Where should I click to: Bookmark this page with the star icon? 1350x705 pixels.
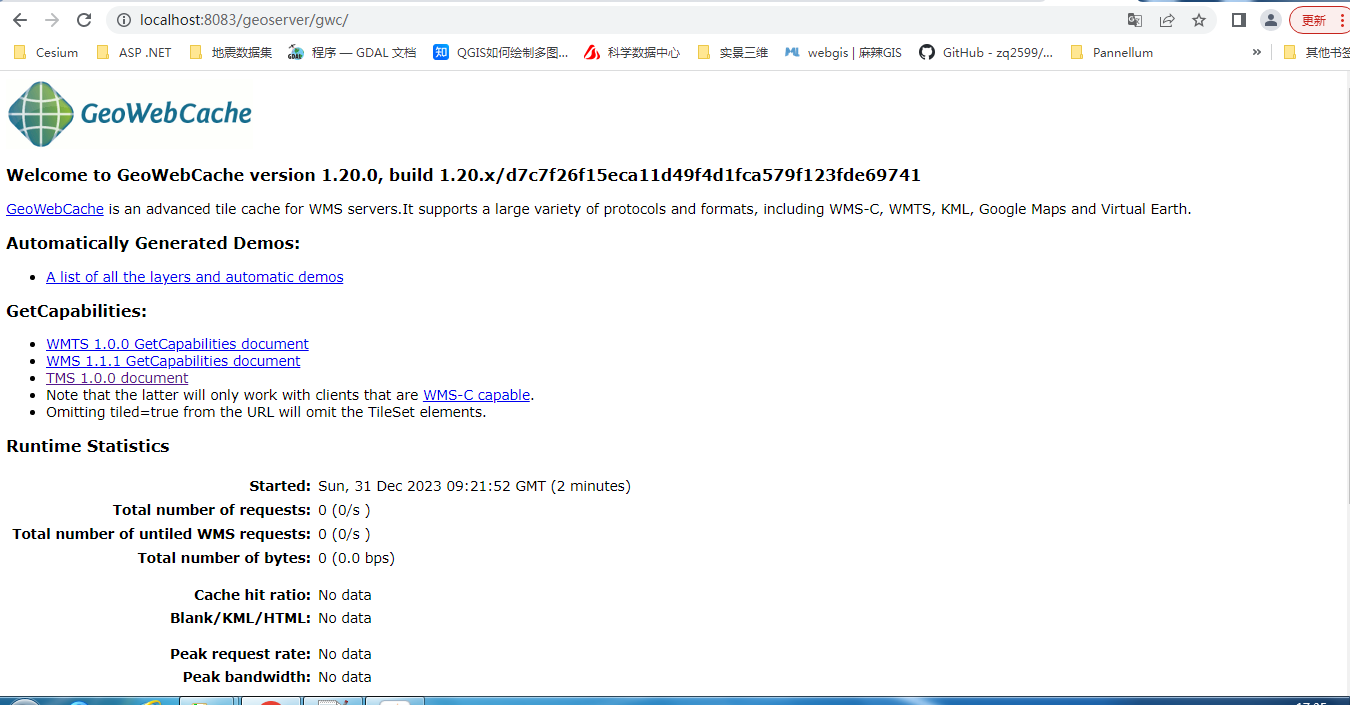[1199, 20]
